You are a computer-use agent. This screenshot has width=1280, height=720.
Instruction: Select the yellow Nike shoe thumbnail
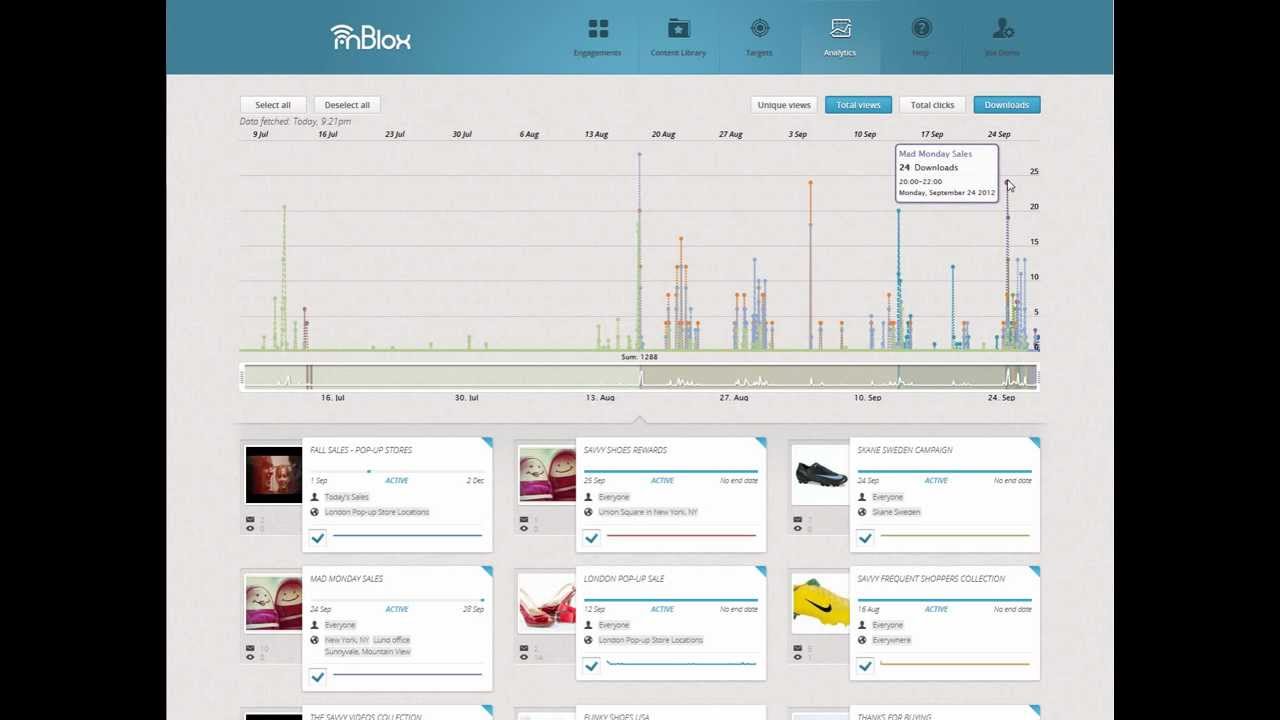tap(820, 603)
